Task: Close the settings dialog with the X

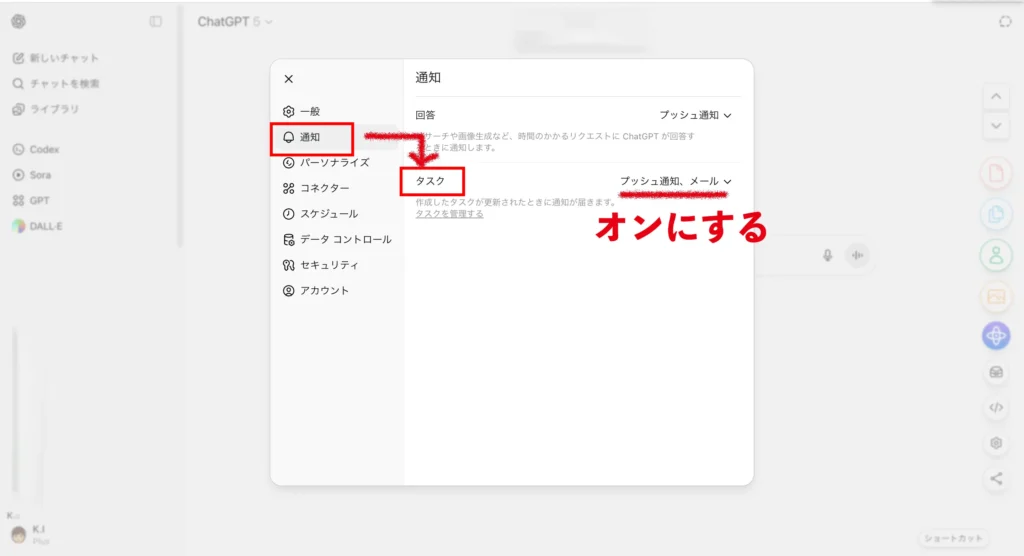Action: click(289, 79)
